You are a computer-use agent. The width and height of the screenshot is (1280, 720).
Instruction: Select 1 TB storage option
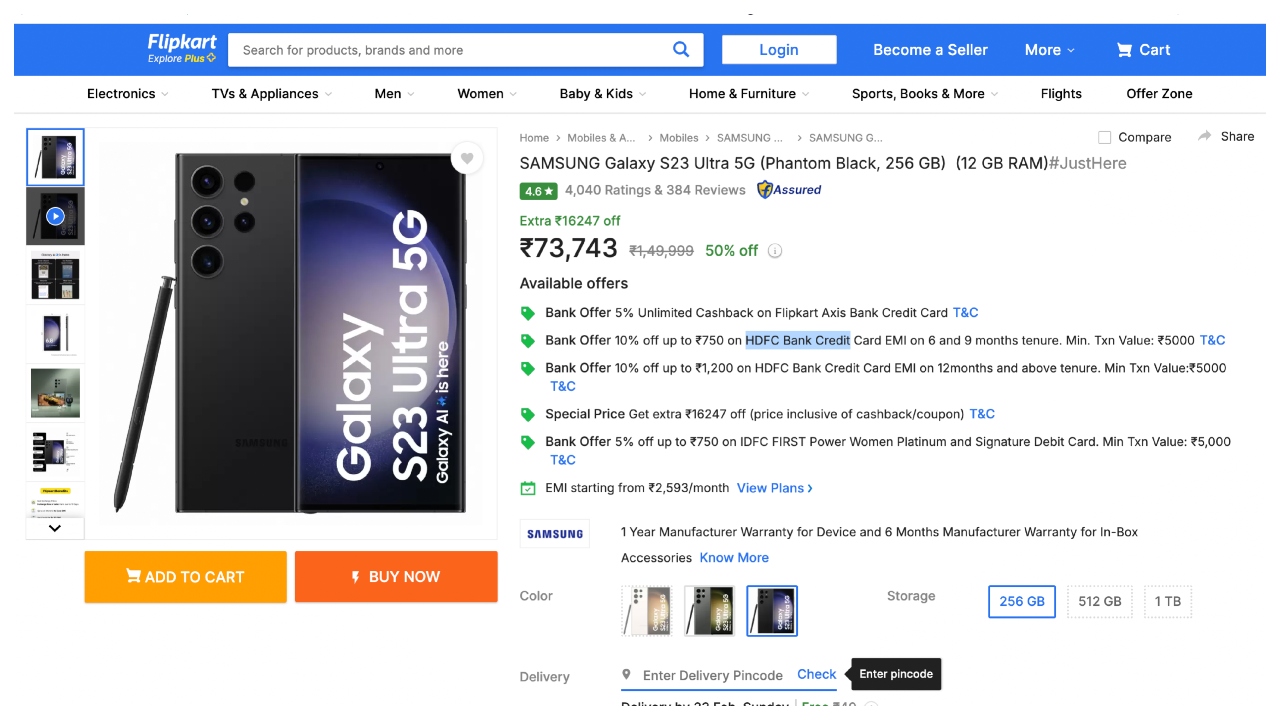pyautogui.click(x=1167, y=601)
